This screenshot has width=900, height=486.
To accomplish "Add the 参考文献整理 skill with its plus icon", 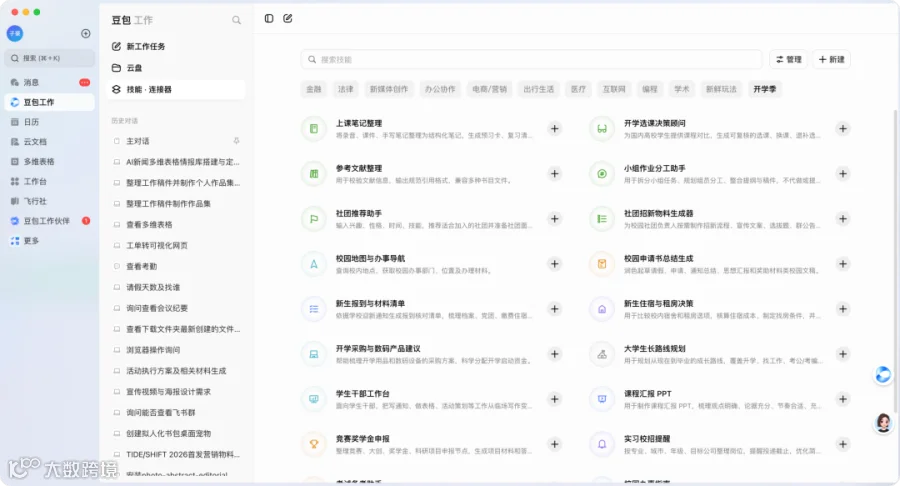I will tap(554, 173).
